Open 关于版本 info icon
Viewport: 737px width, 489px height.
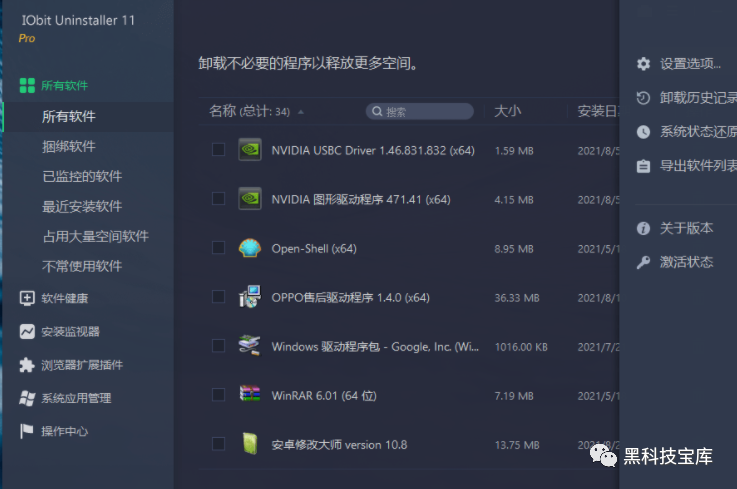(643, 228)
